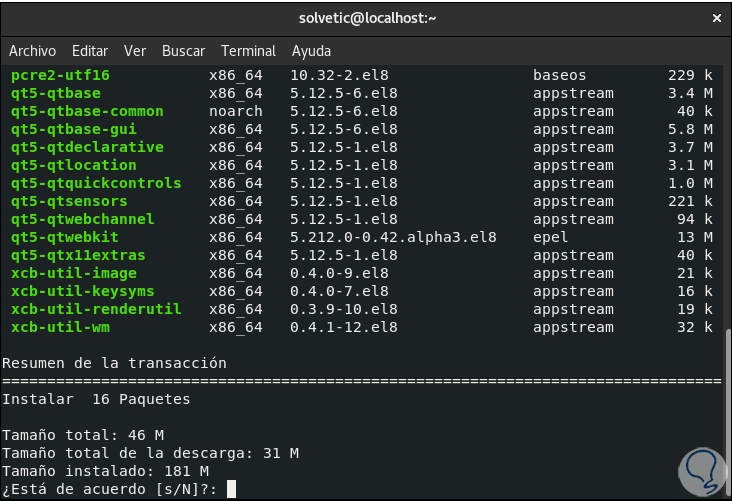The width and height of the screenshot is (732, 502).
Task: Close the terminal window
Action: click(715, 17)
